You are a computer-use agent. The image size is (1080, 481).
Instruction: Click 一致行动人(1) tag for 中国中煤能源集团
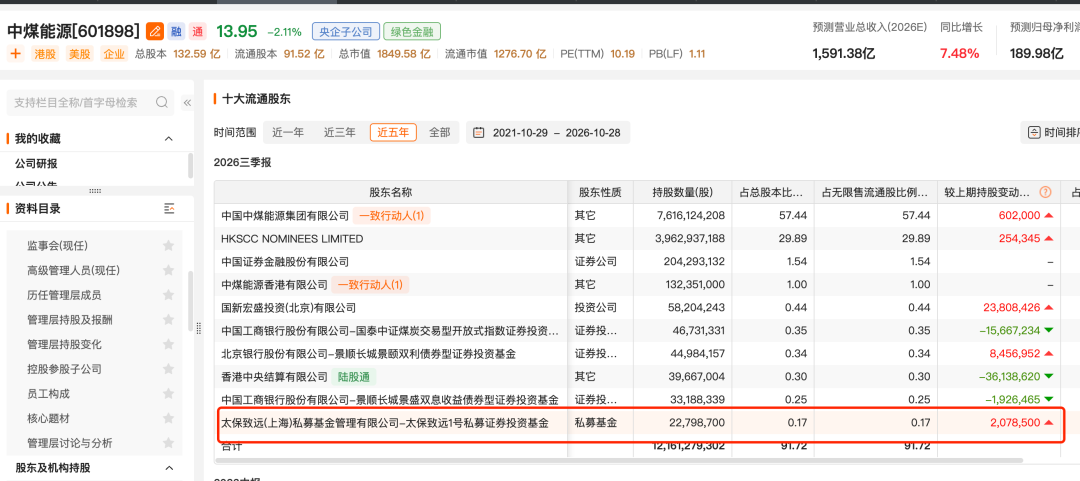[392, 216]
